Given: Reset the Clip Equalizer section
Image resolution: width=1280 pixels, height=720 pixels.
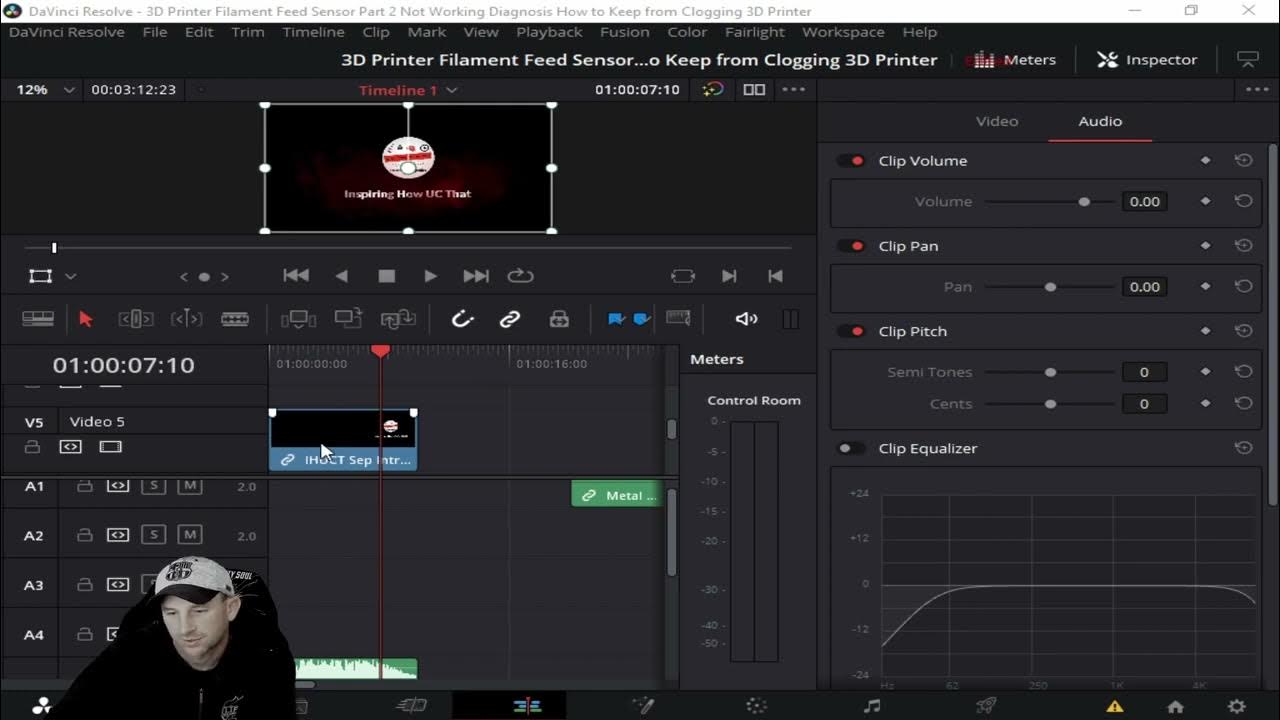Looking at the screenshot, I should [1243, 448].
